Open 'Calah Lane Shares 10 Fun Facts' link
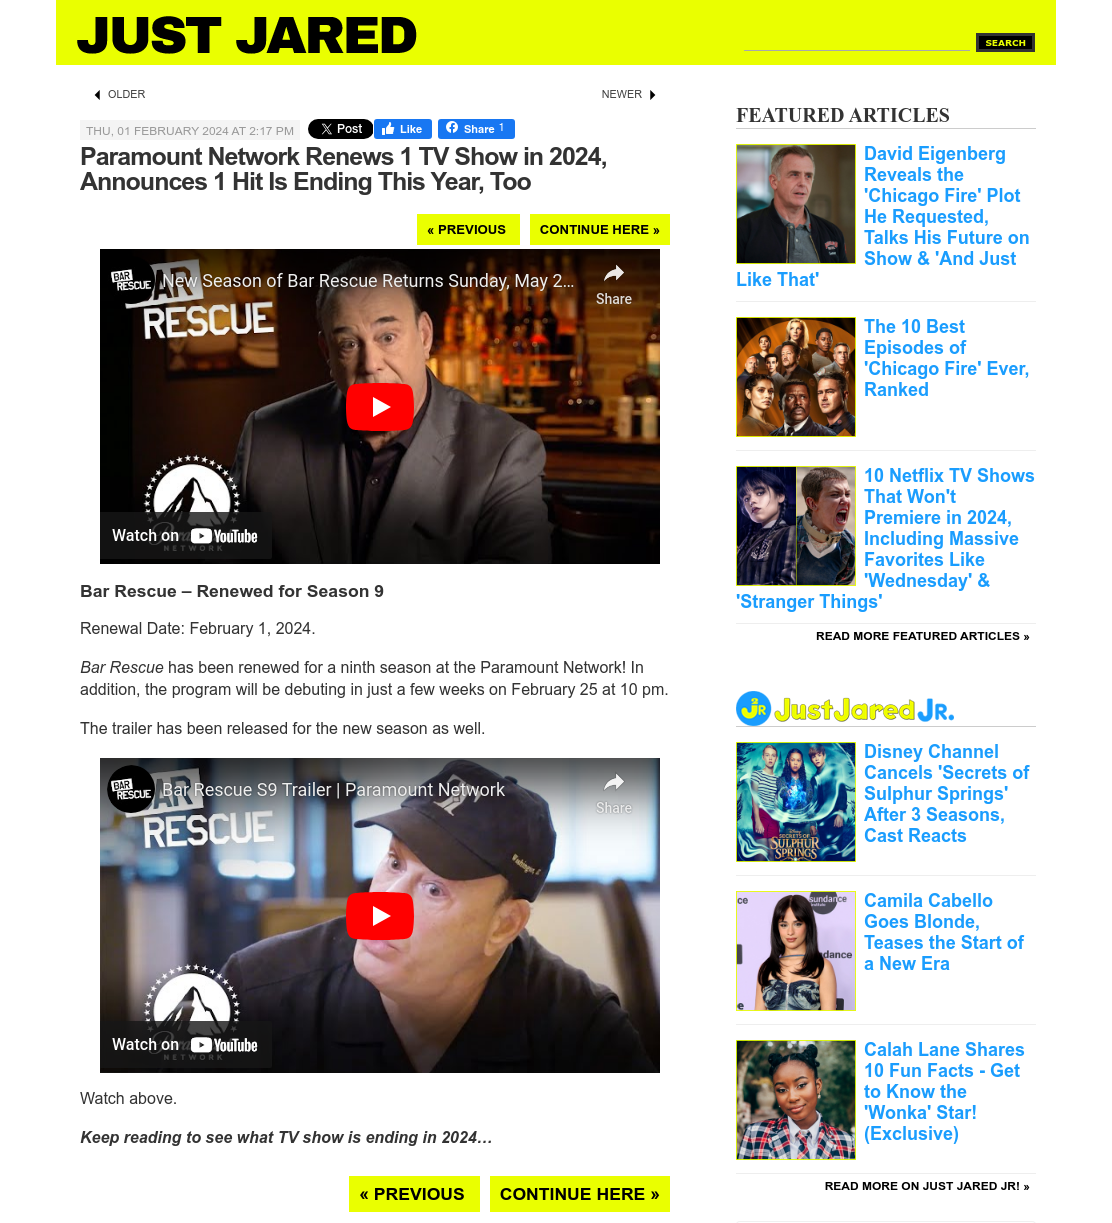The image size is (1112, 1223). [x=944, y=1092]
